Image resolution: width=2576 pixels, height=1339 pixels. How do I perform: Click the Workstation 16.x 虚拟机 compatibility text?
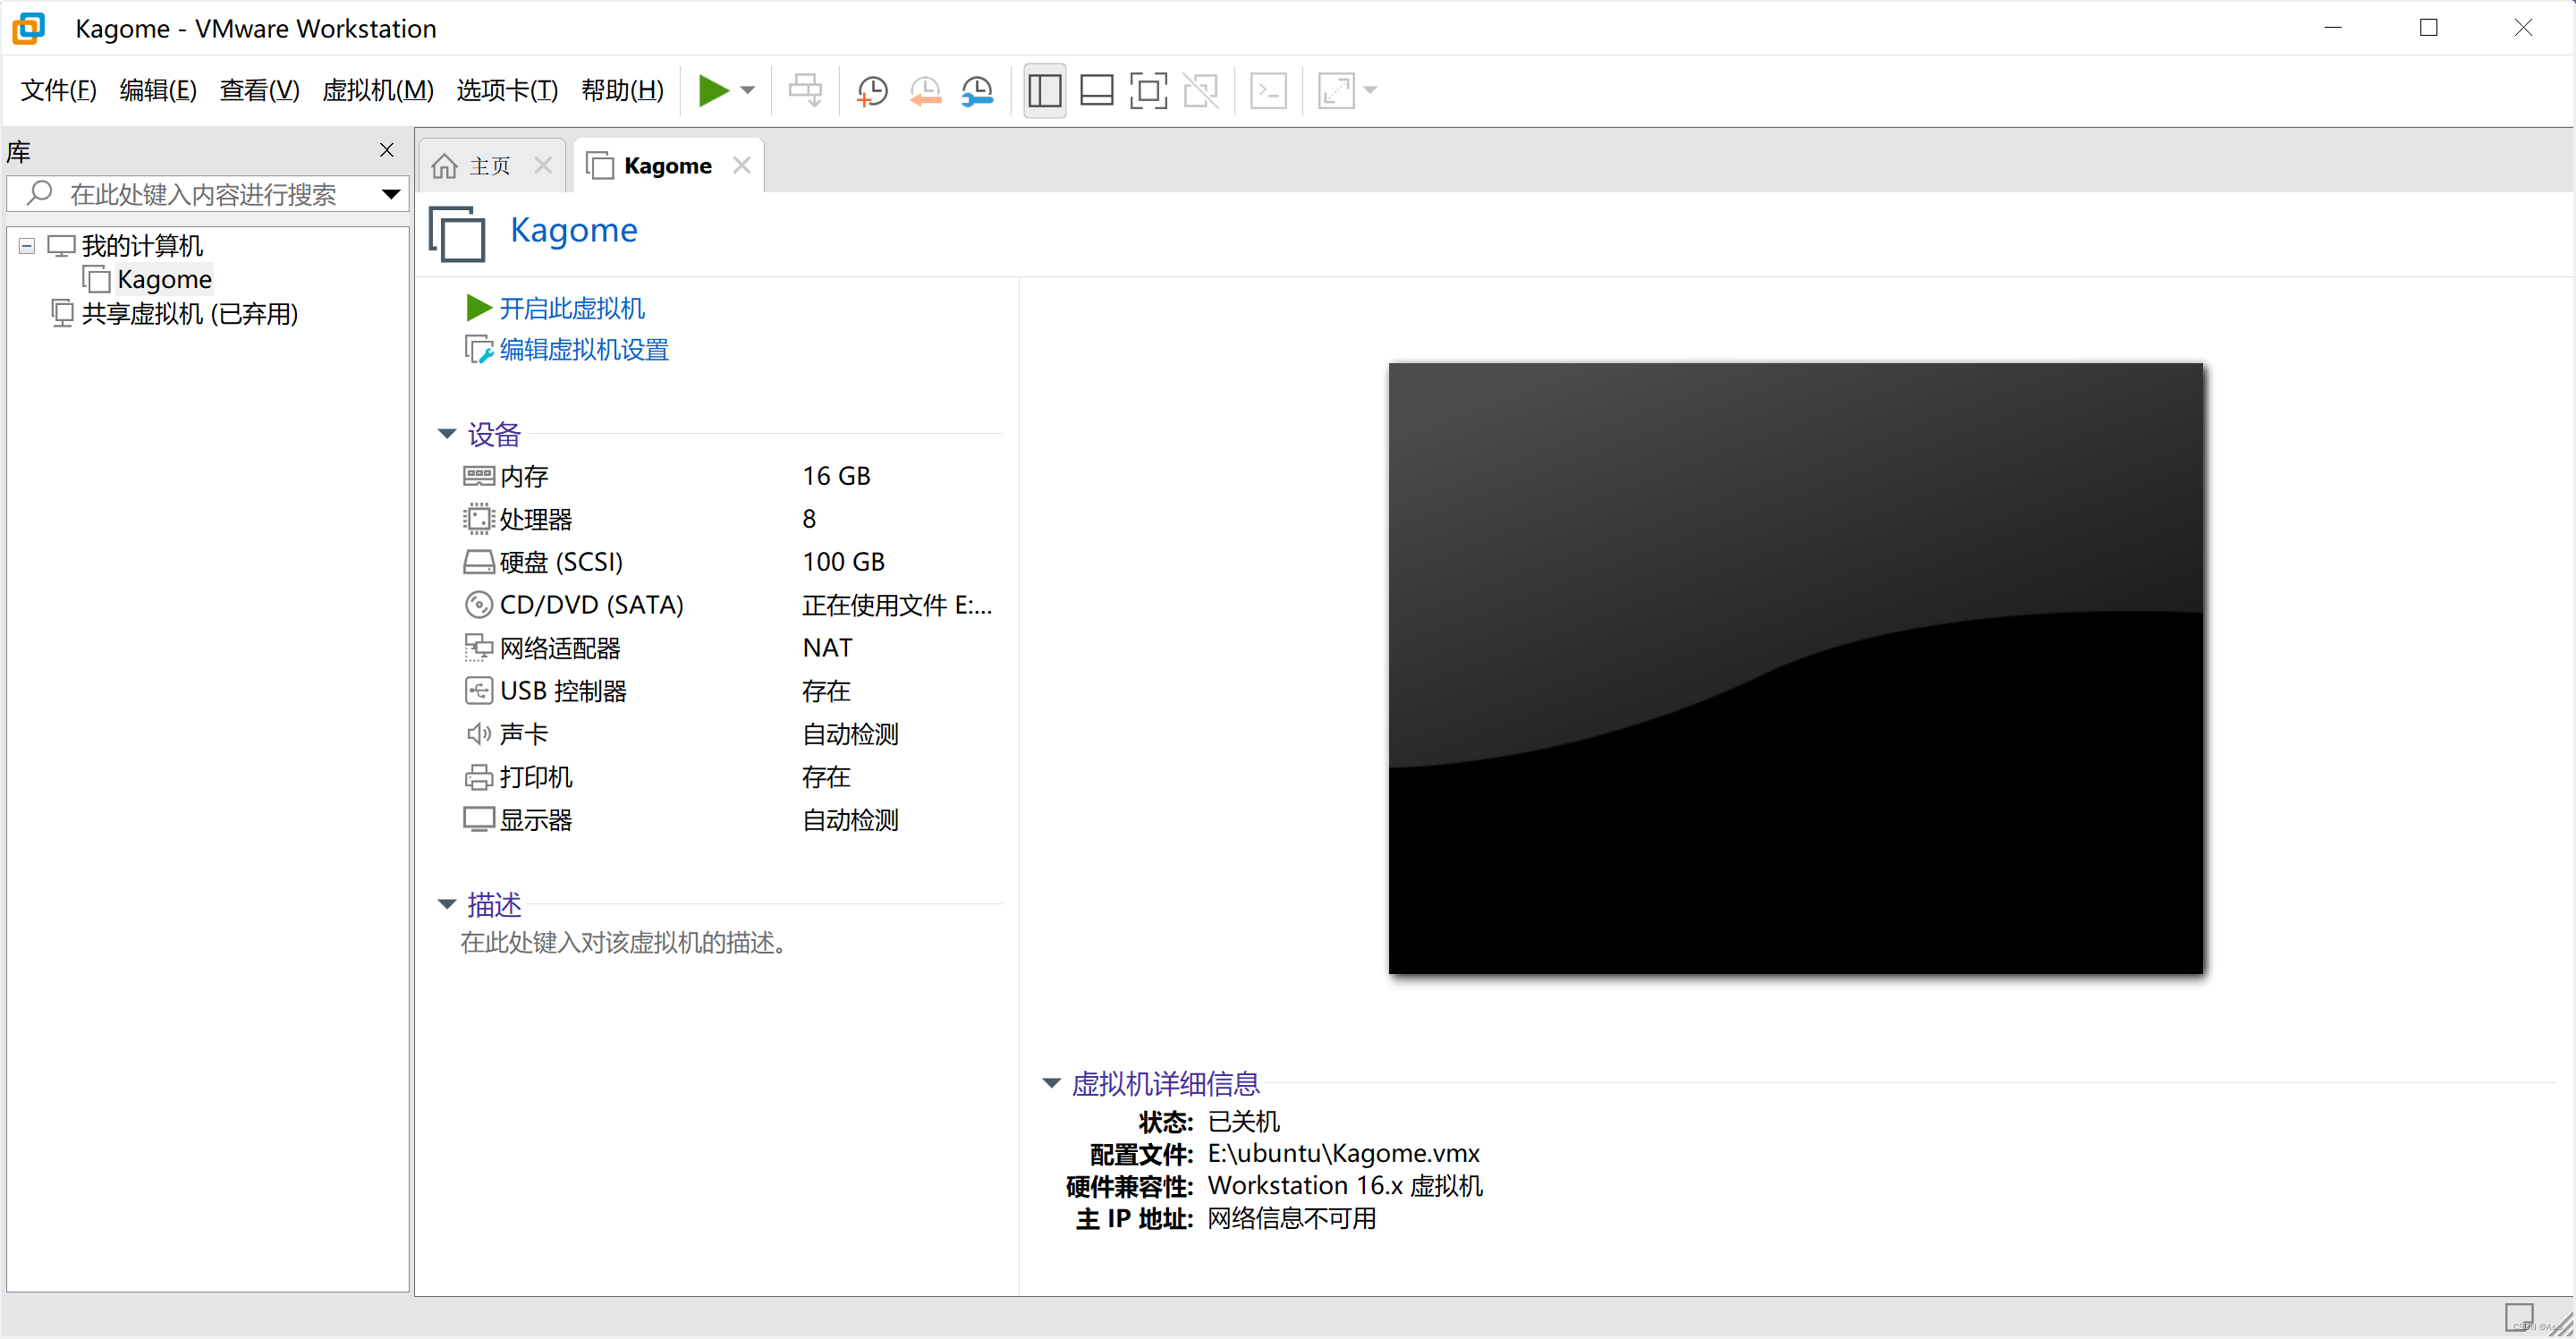tap(1345, 1187)
